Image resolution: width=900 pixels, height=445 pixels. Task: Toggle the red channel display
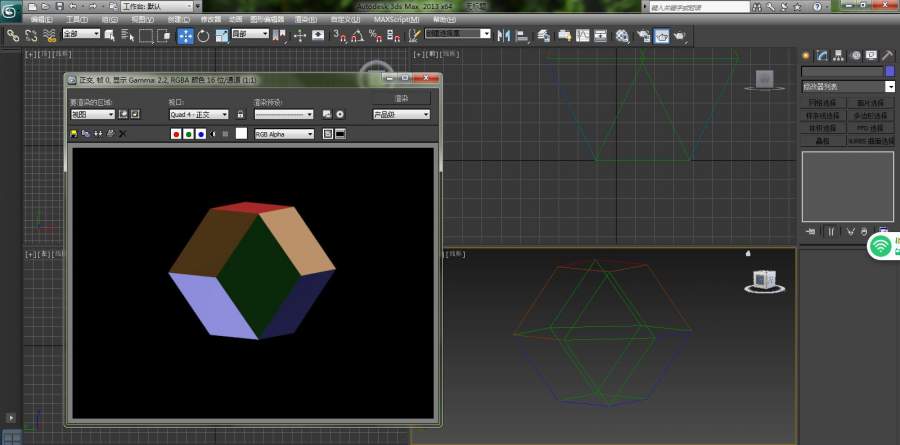pyautogui.click(x=176, y=133)
